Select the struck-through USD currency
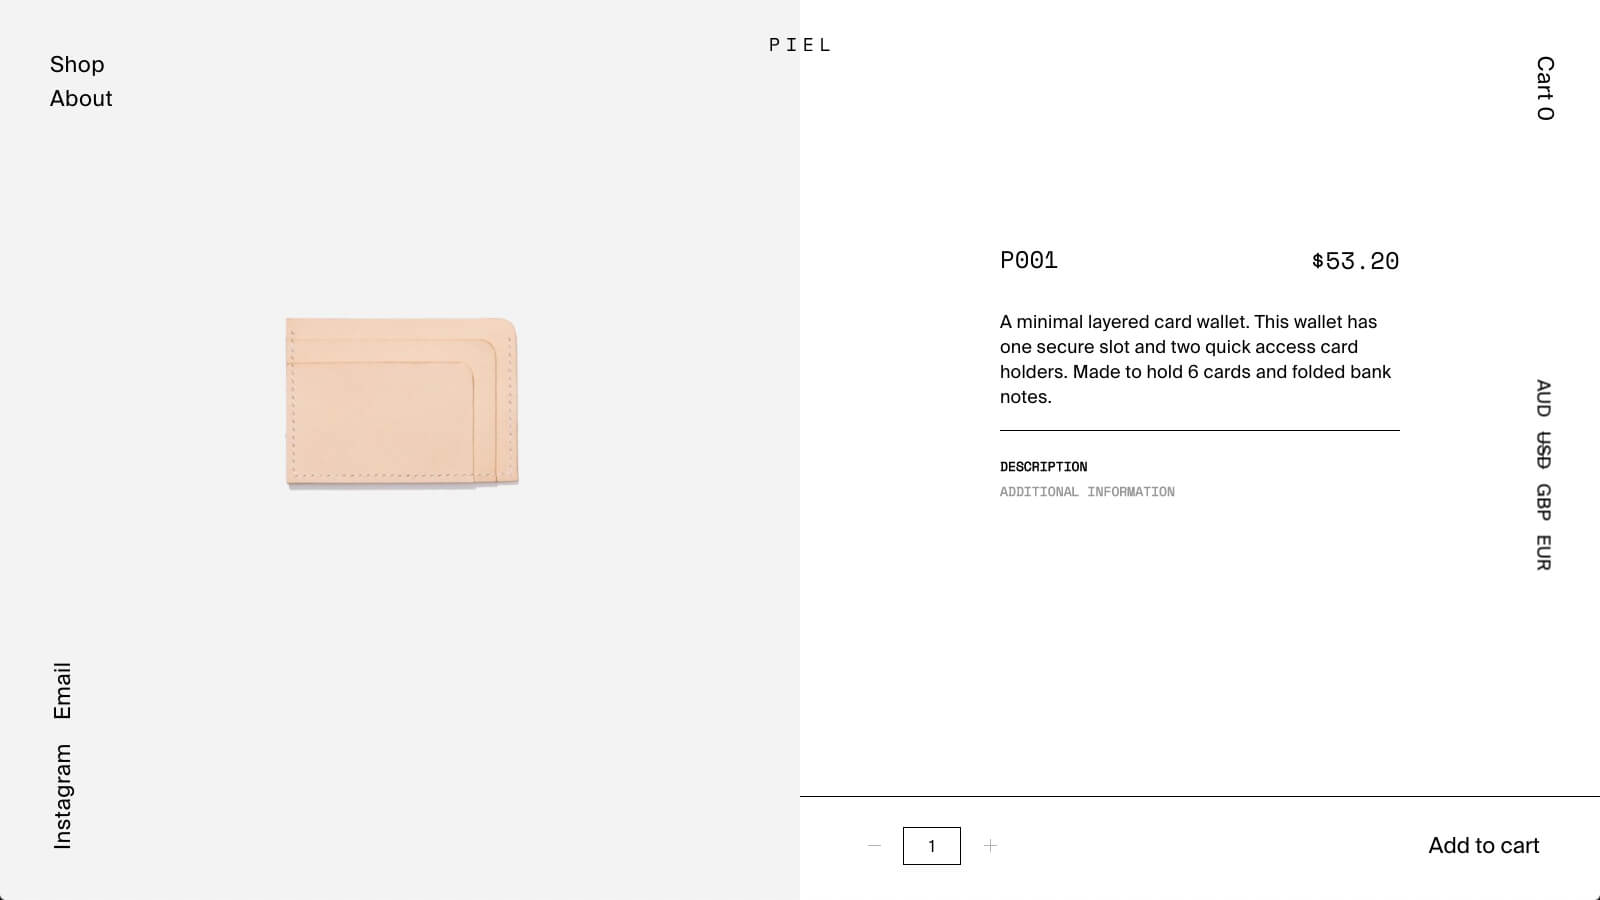 point(1544,450)
